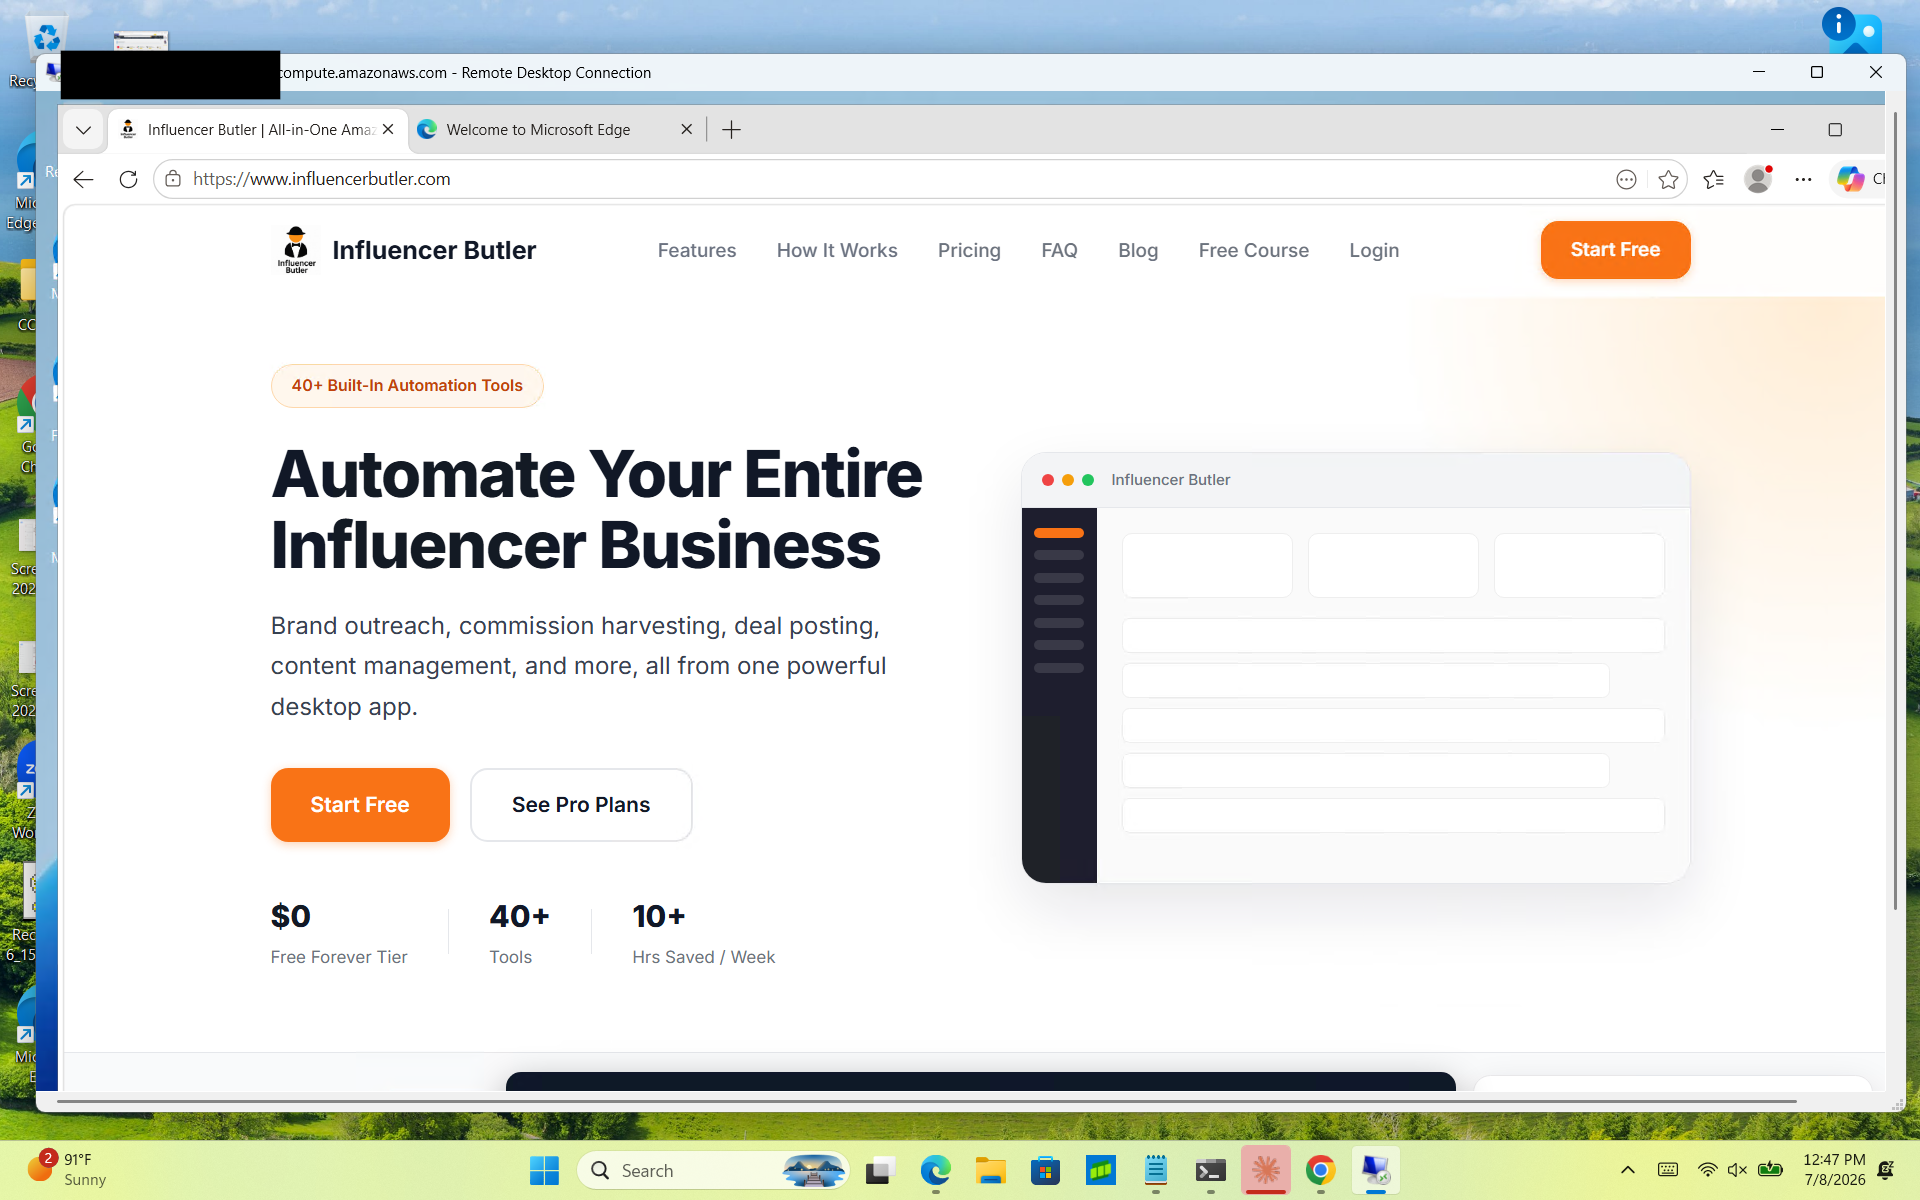Open the FAQ nav link

click(1059, 251)
